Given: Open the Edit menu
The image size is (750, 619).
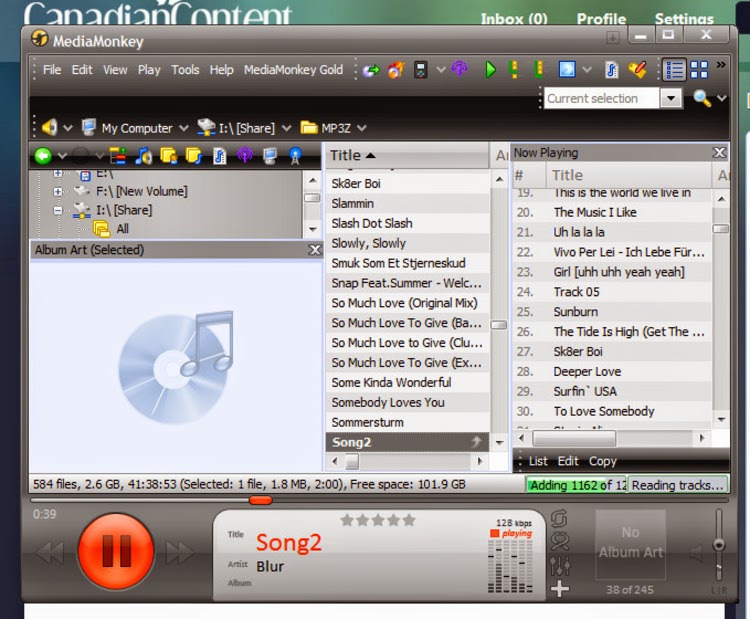Looking at the screenshot, I should 82,70.
